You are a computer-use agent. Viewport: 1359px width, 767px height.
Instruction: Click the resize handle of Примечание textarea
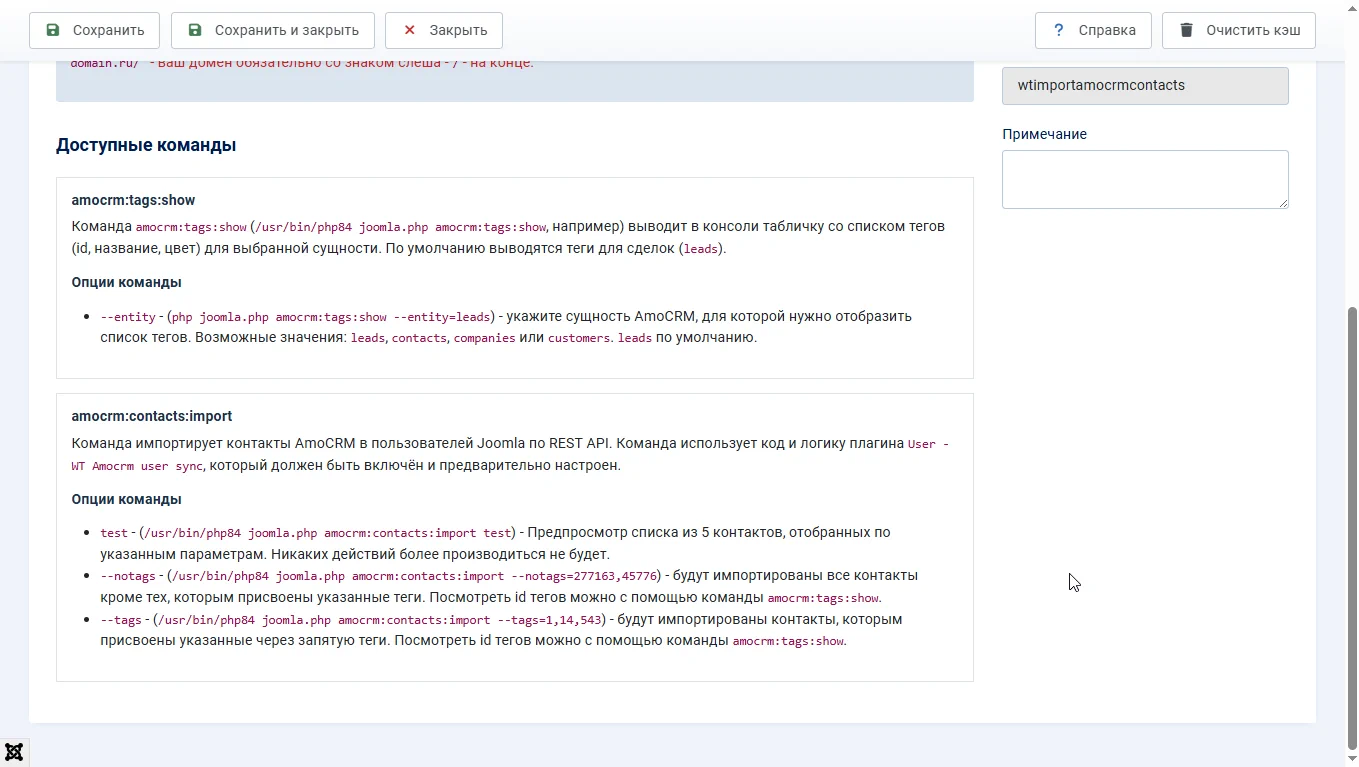(1283, 203)
